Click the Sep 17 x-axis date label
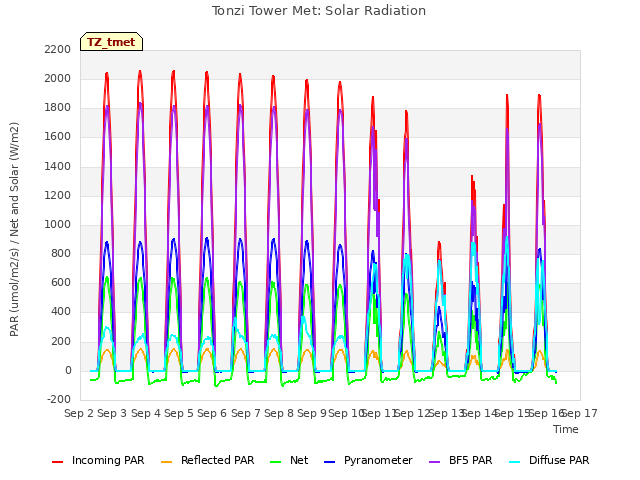The height and width of the screenshot is (480, 640). (580, 413)
